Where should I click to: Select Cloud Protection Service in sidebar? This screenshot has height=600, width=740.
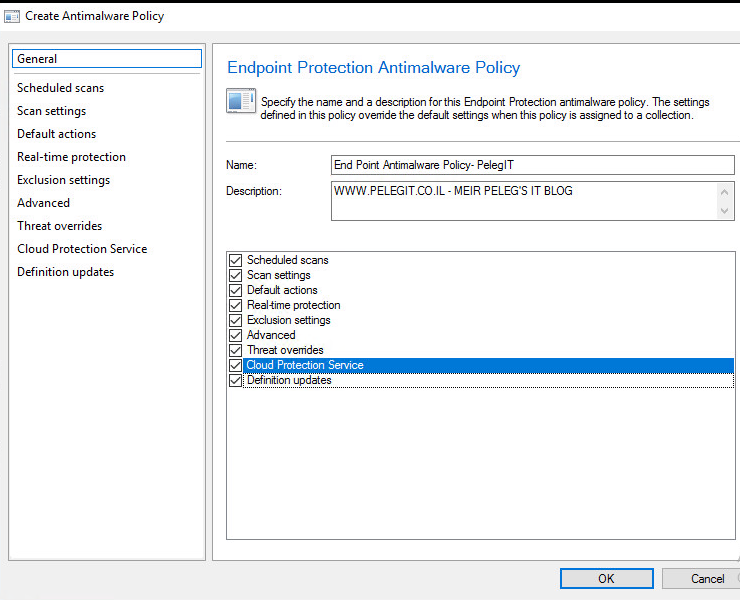[82, 249]
